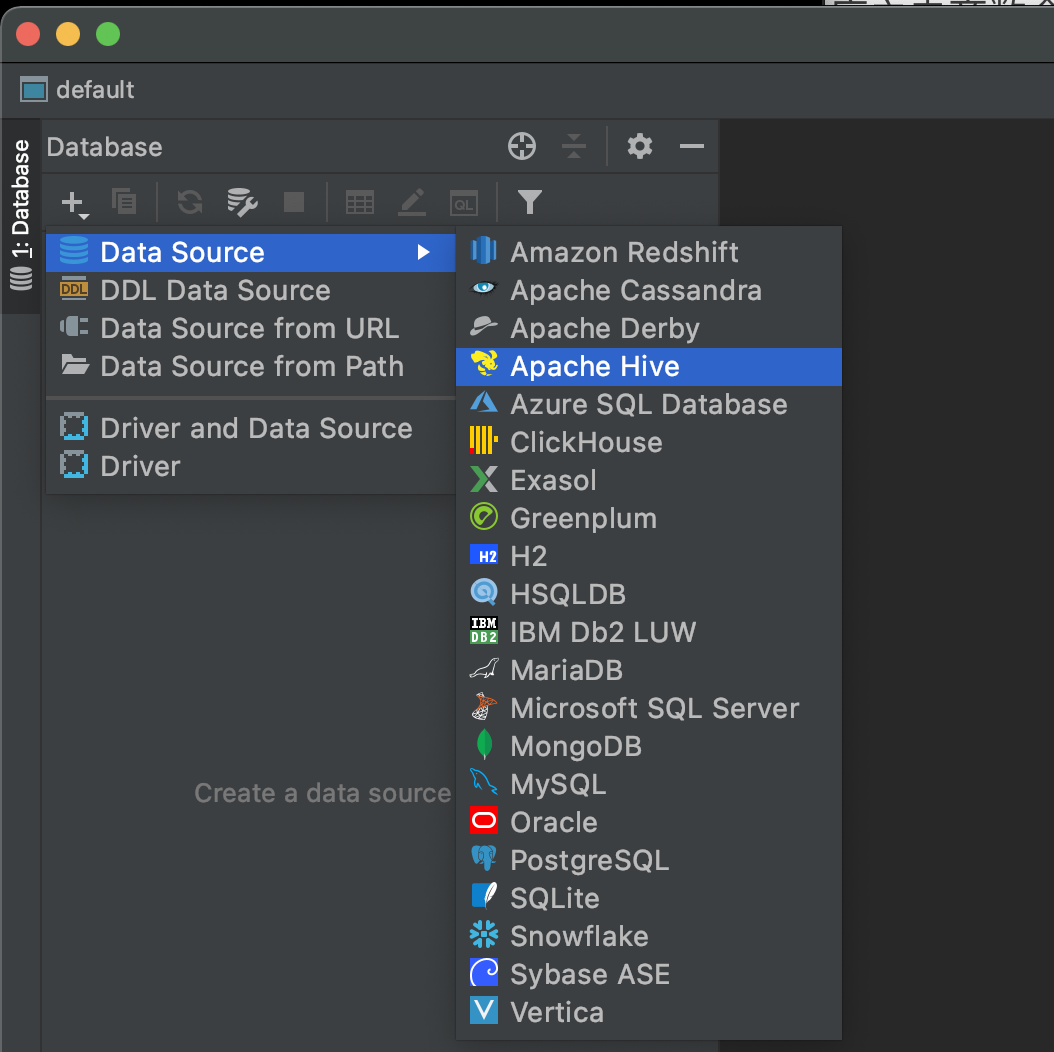Click the default project label

95,90
